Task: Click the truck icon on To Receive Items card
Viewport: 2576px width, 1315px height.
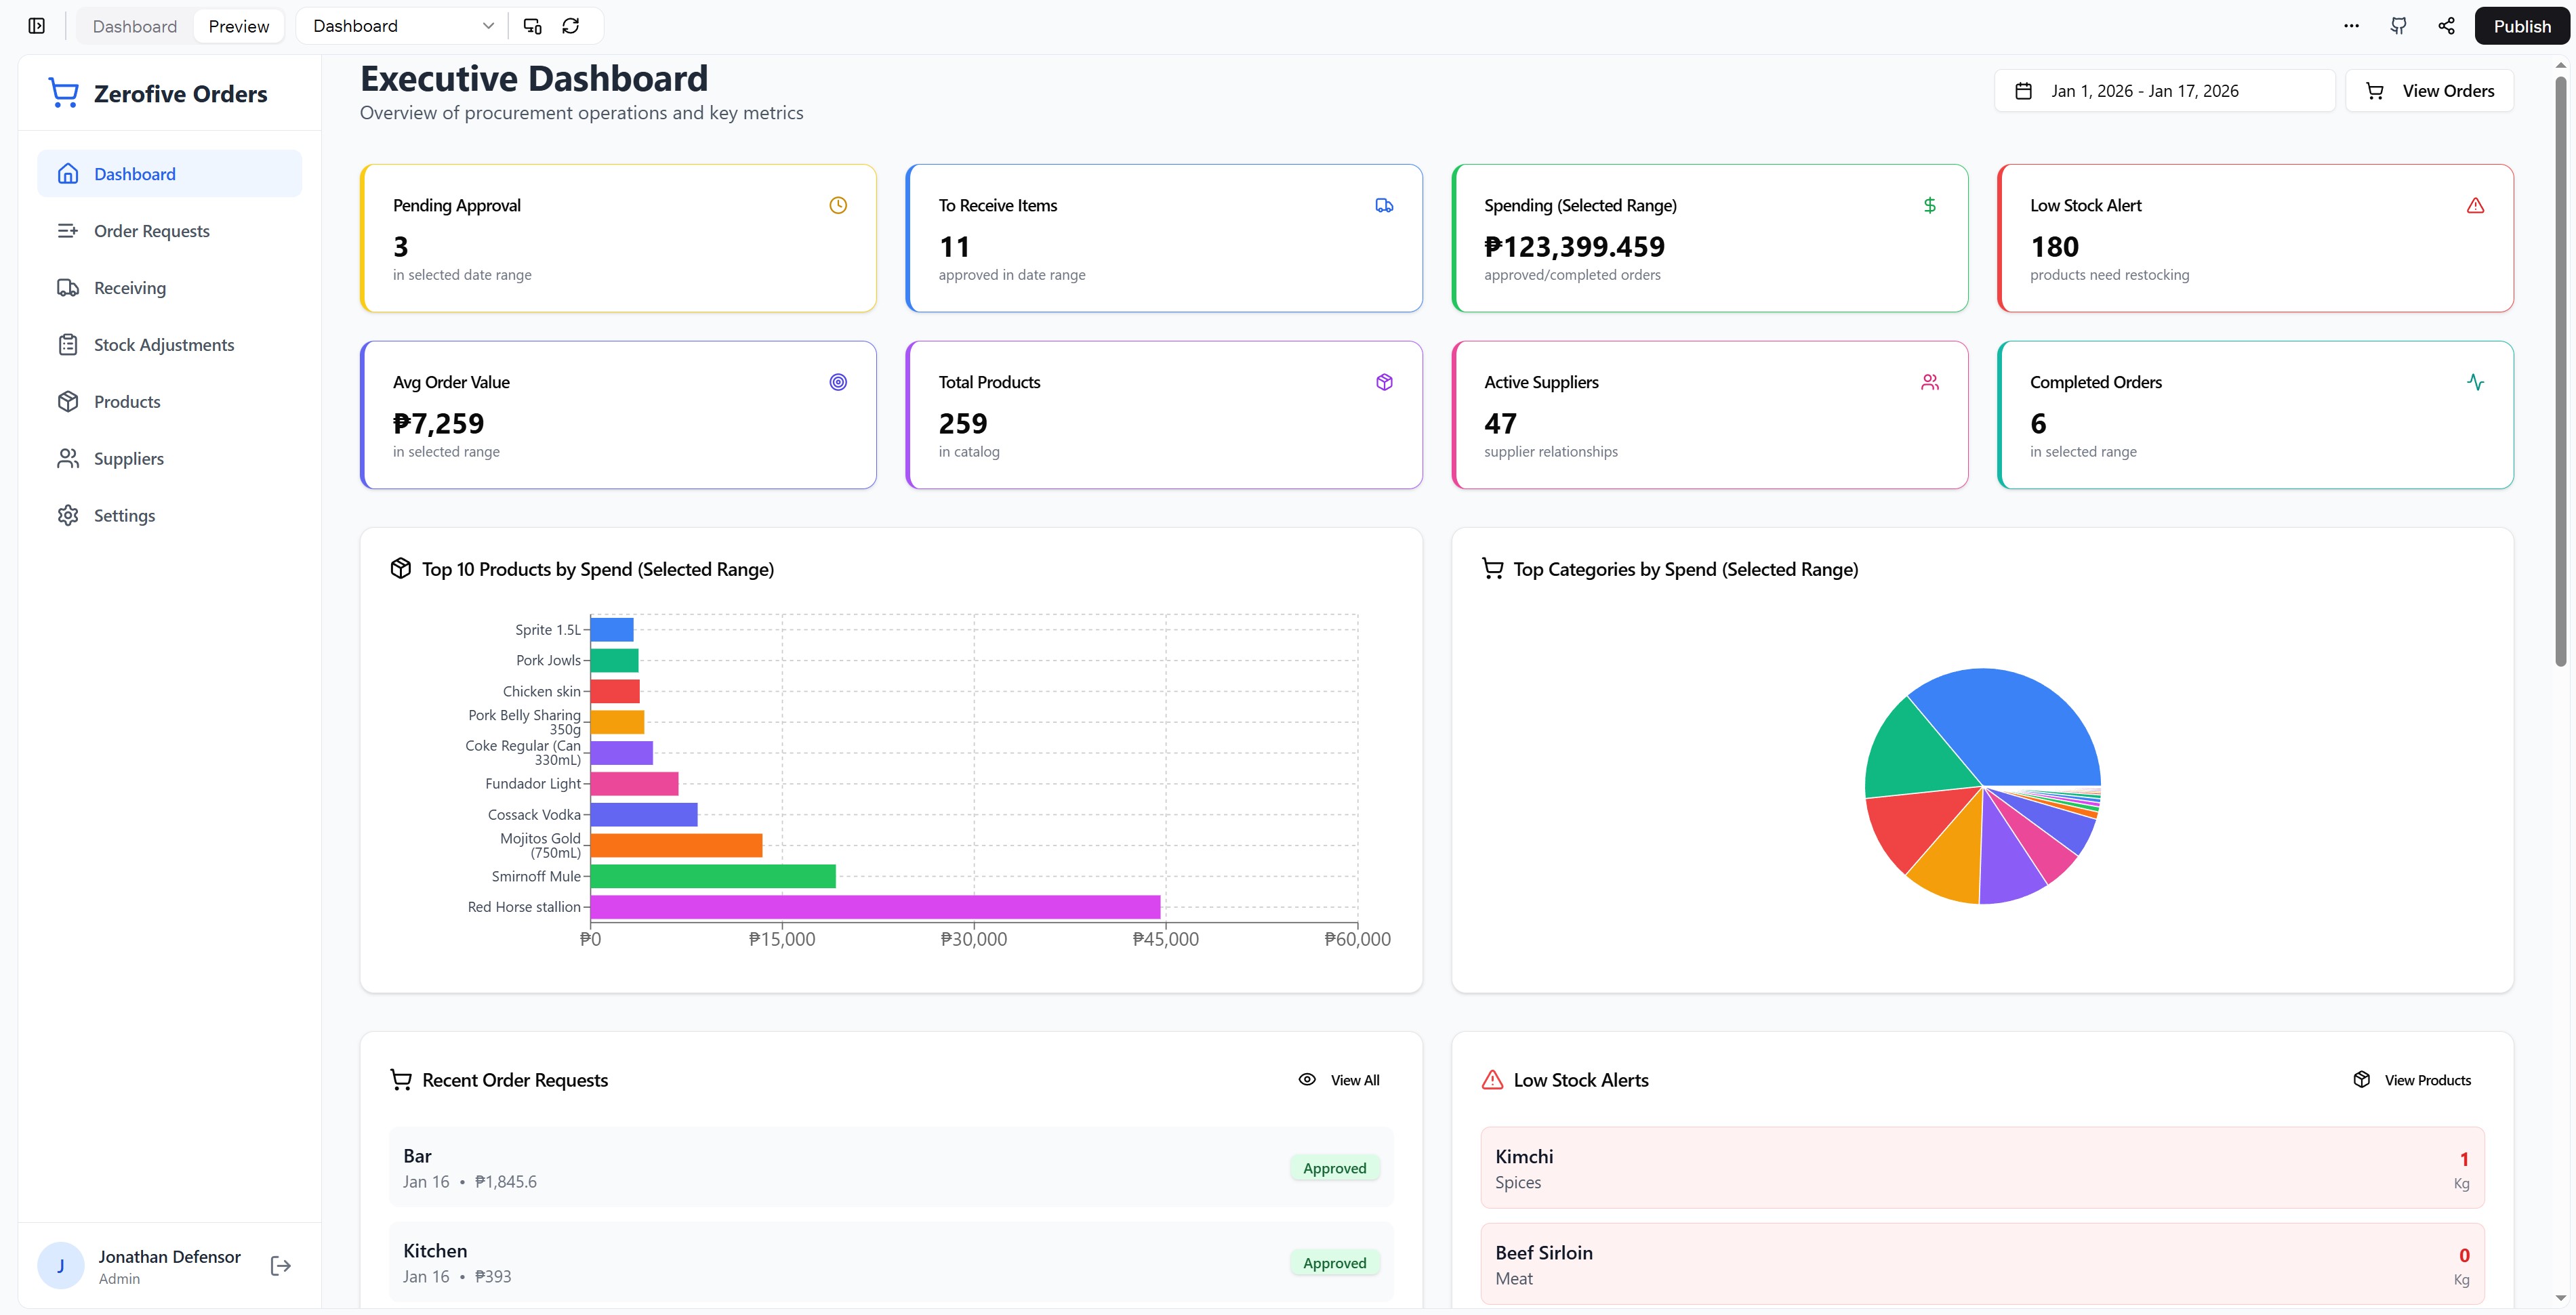Action: 1384,205
